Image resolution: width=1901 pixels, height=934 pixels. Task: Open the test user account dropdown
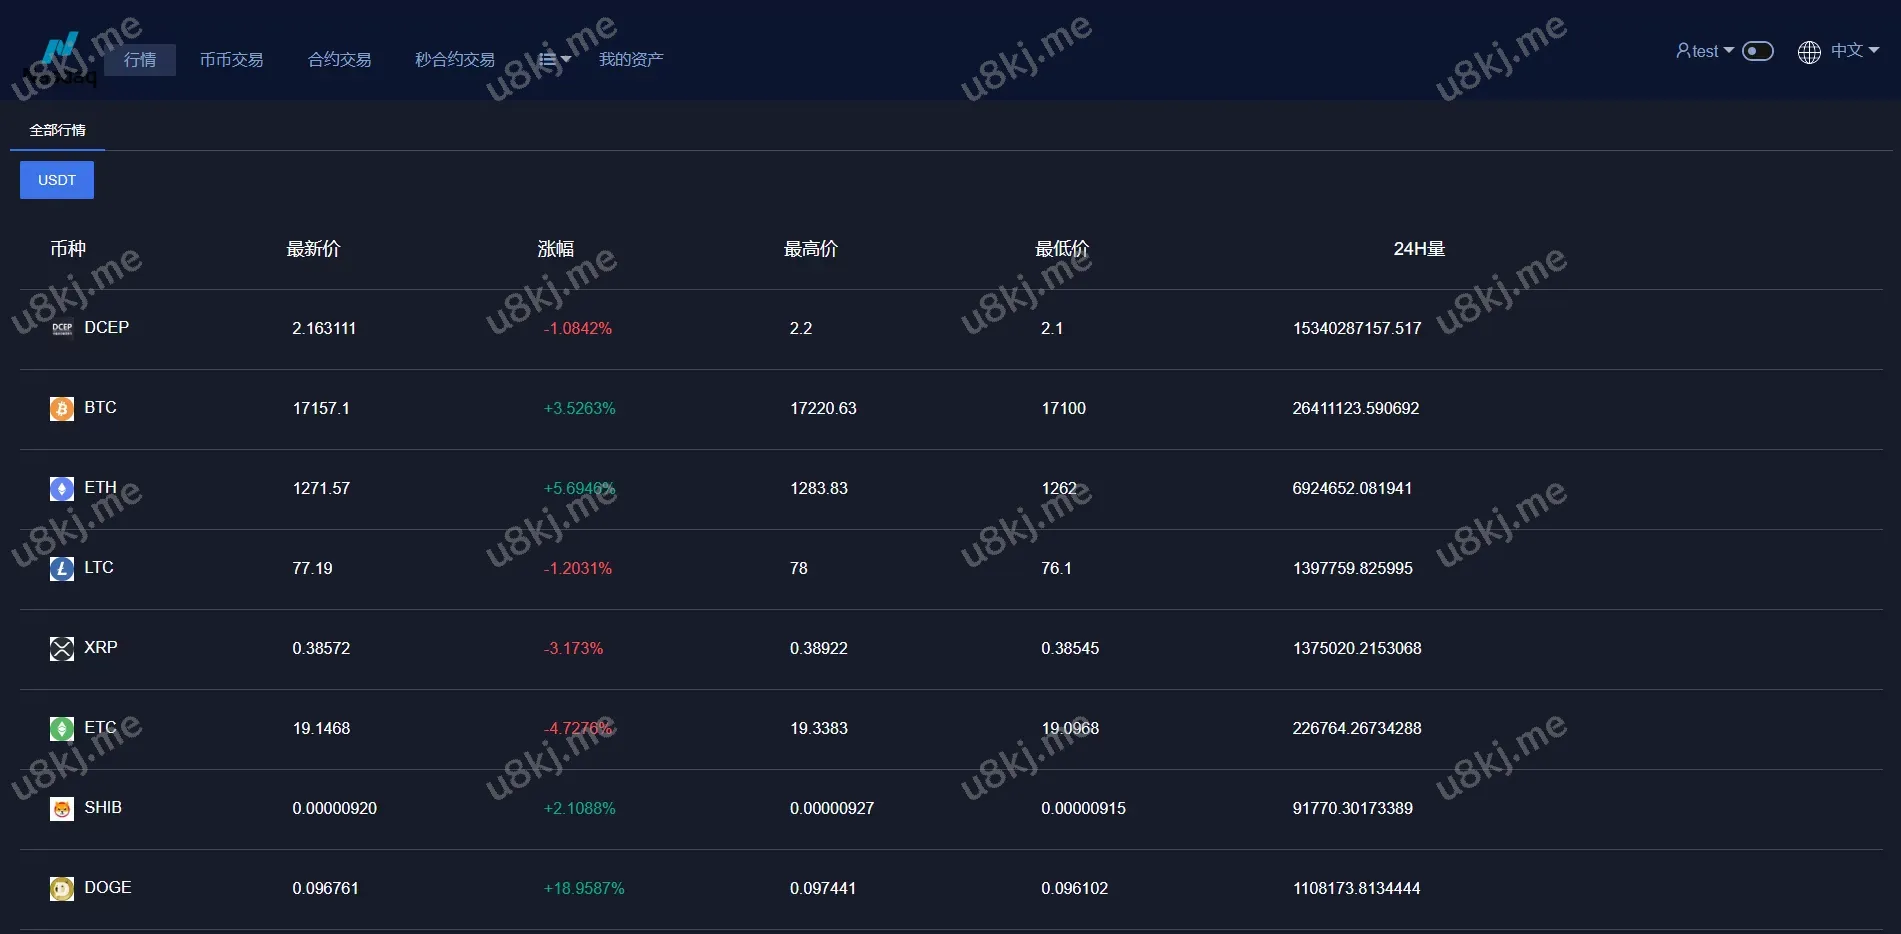click(x=1704, y=51)
